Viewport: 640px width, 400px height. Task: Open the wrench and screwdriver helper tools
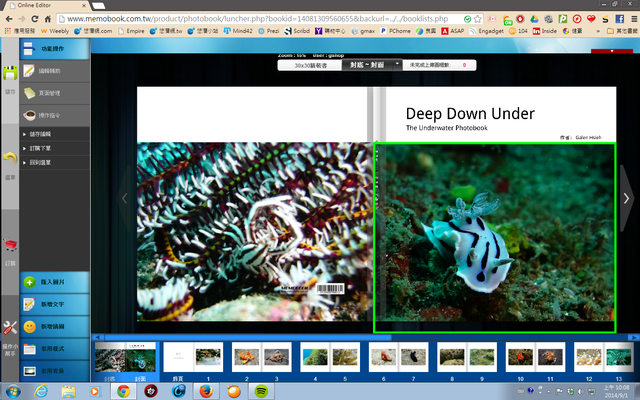tap(10, 328)
